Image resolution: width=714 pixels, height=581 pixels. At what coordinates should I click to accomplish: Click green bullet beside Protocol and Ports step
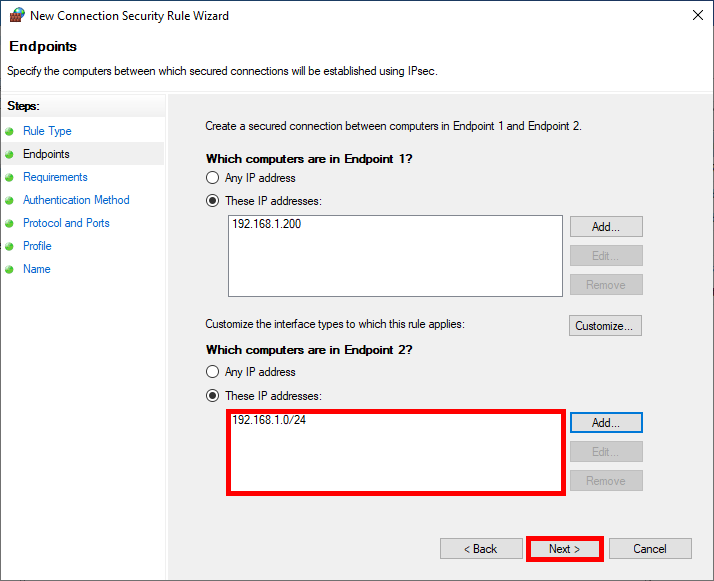click(x=10, y=224)
